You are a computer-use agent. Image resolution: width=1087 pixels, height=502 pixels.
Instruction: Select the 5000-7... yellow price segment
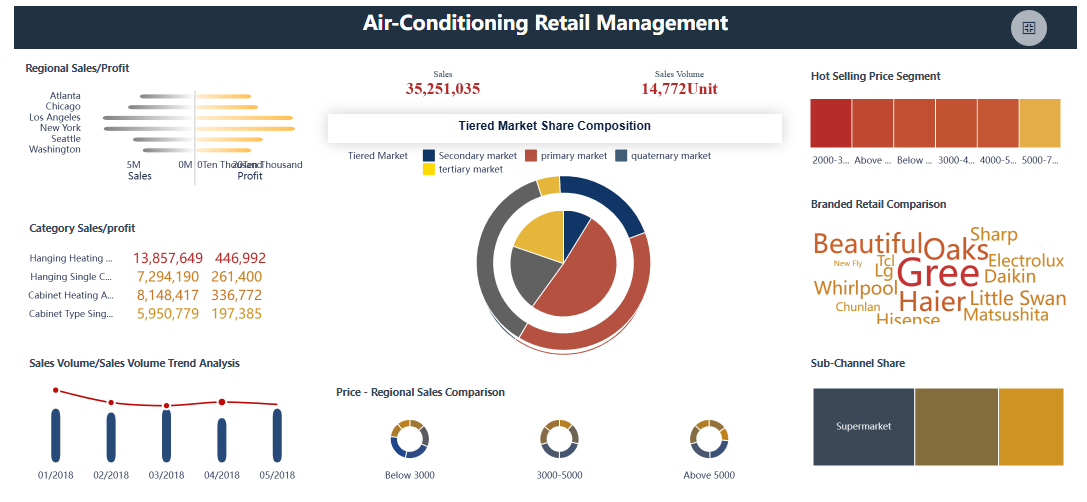pyautogui.click(x=1040, y=123)
